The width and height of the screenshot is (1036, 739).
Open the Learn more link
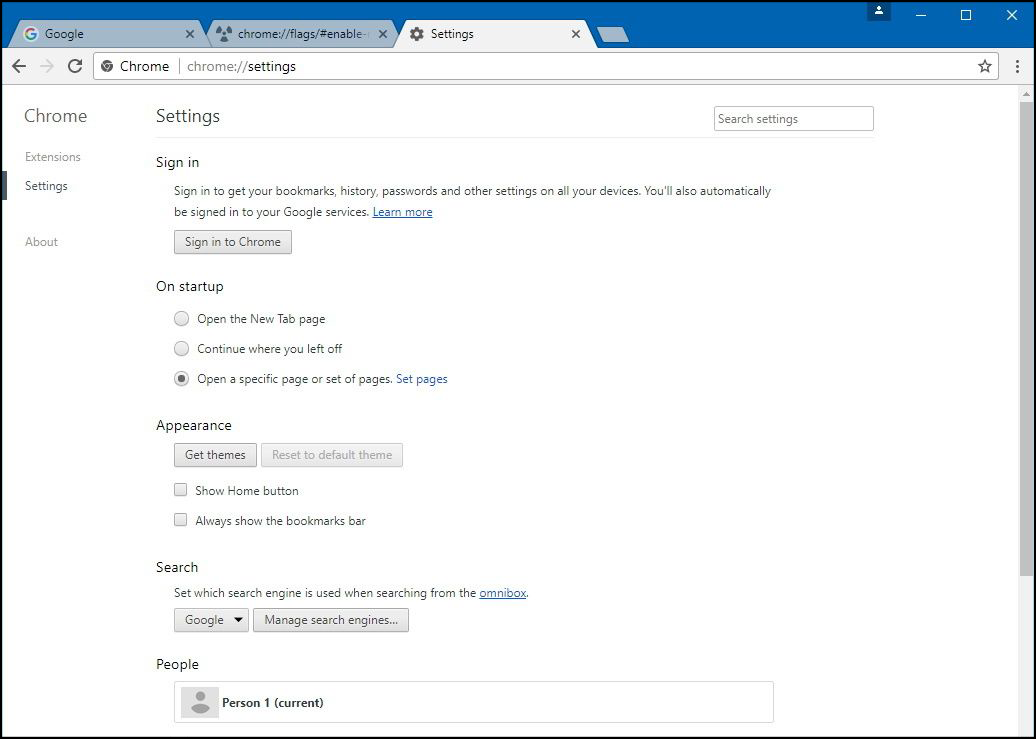coord(402,212)
